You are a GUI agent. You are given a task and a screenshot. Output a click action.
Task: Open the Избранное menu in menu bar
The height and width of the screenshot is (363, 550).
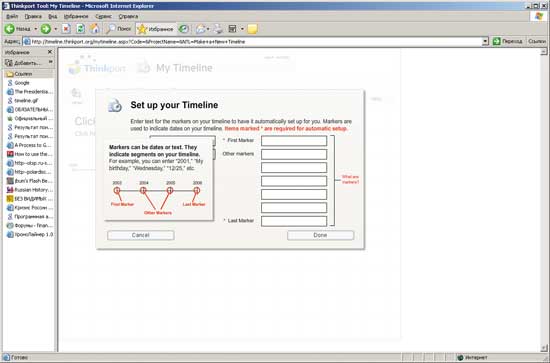click(x=76, y=16)
